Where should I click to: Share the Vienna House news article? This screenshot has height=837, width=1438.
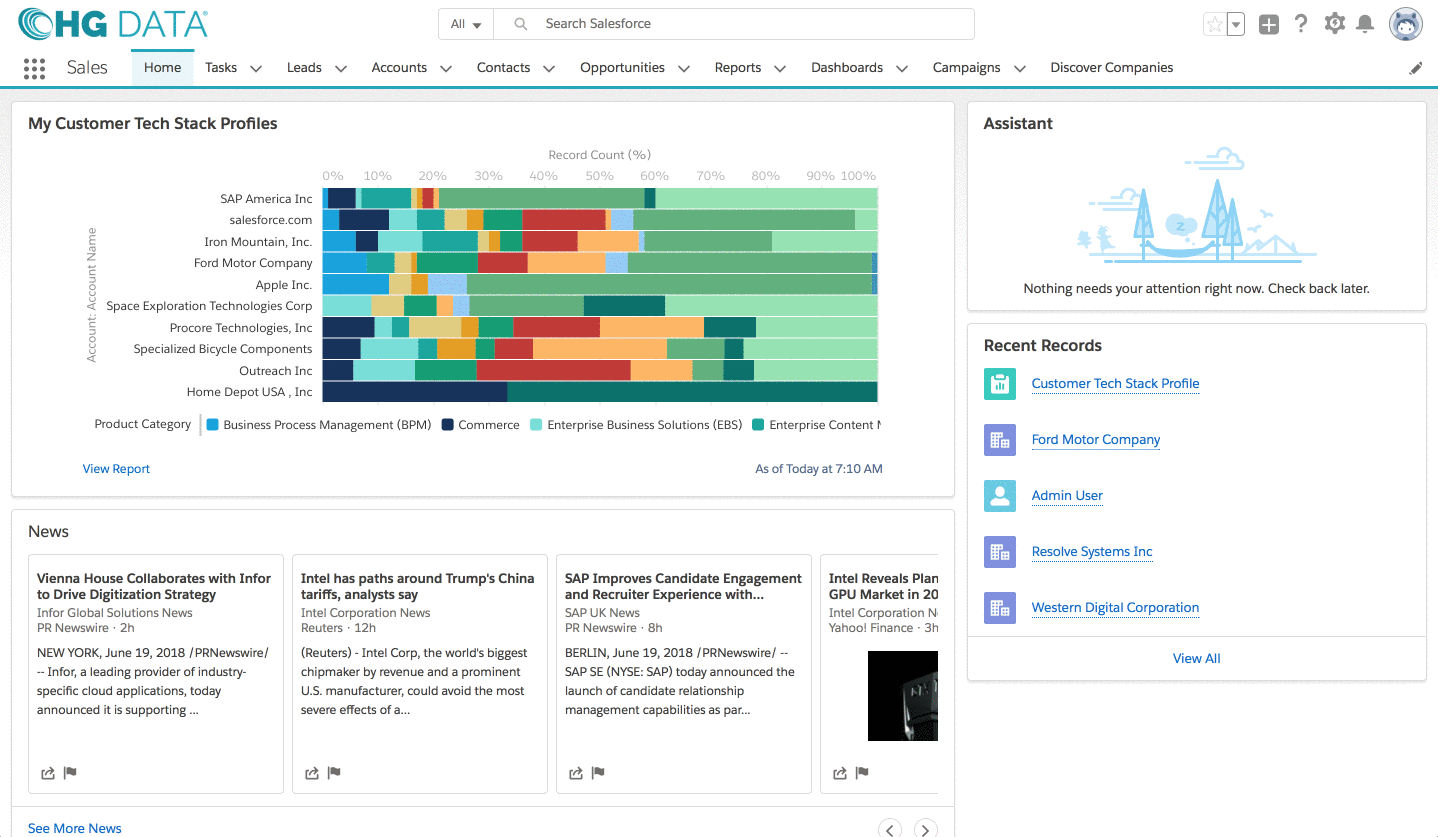tap(48, 773)
